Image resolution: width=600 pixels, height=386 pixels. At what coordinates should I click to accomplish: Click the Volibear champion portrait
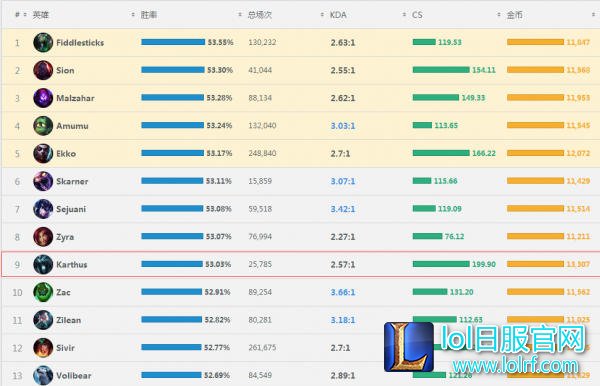point(43,376)
